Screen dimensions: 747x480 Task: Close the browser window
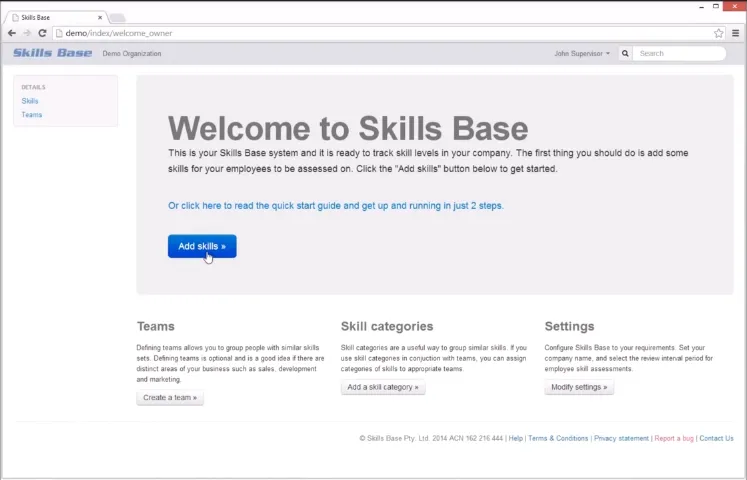[x=734, y=6]
